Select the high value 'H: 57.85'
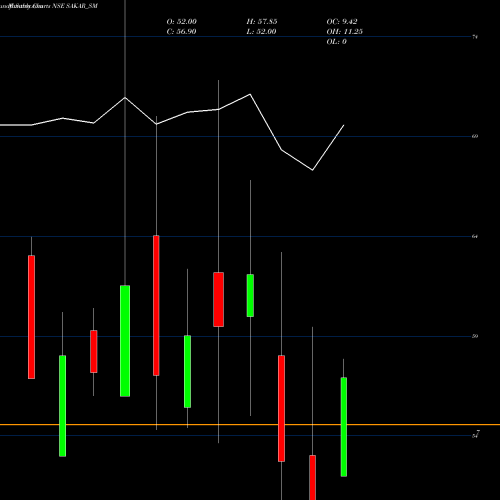The image size is (500, 500). coord(262,22)
